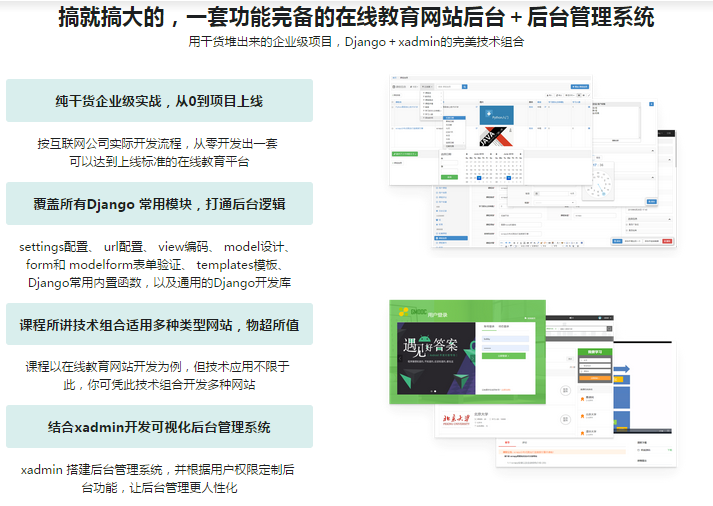Viewport: 713px width, 506px height.
Task: Click the carousel left arrow on login banner
Action: click(x=400, y=359)
